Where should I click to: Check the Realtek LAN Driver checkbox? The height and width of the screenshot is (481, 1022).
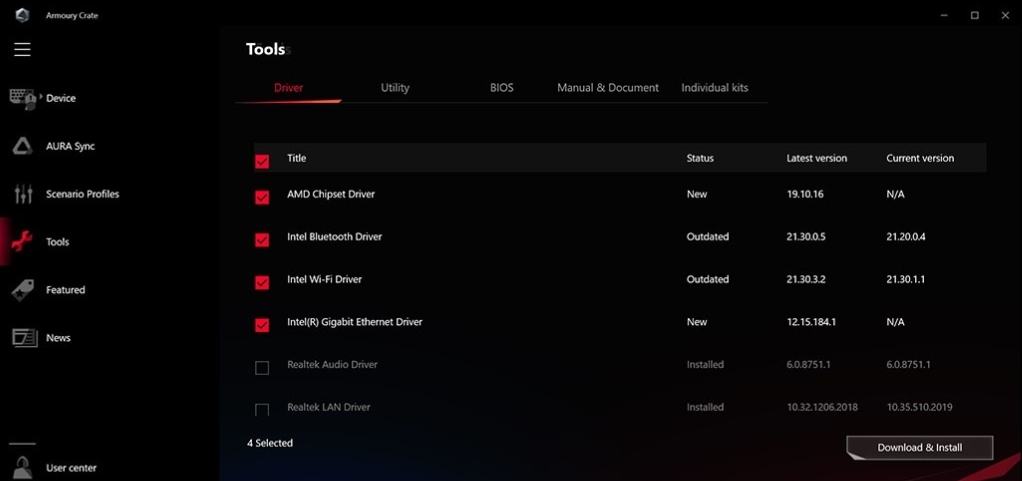click(262, 410)
